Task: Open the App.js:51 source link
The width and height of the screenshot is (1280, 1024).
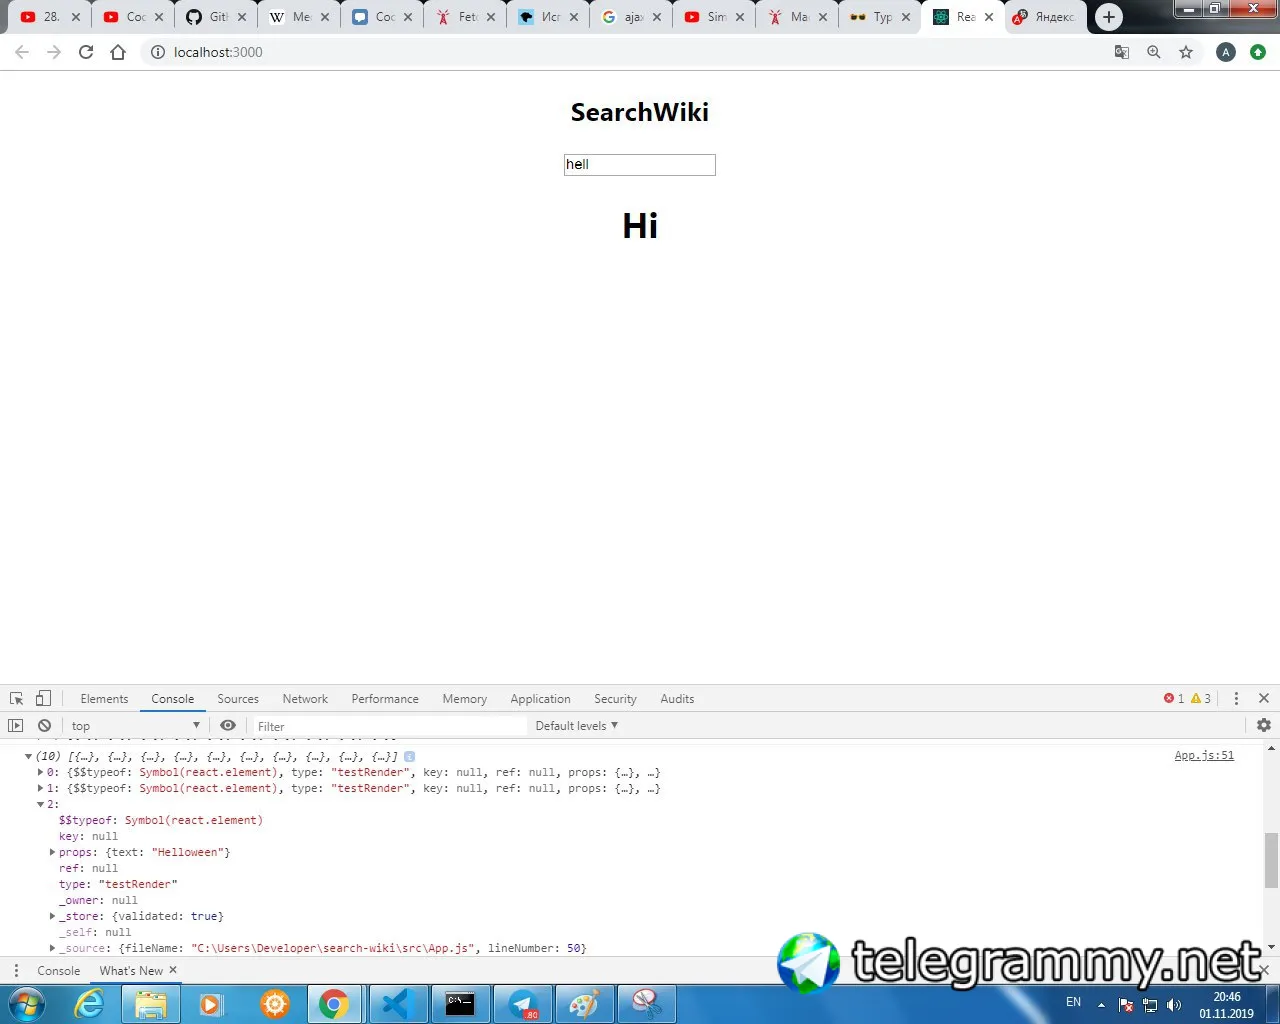Action: click(x=1204, y=756)
